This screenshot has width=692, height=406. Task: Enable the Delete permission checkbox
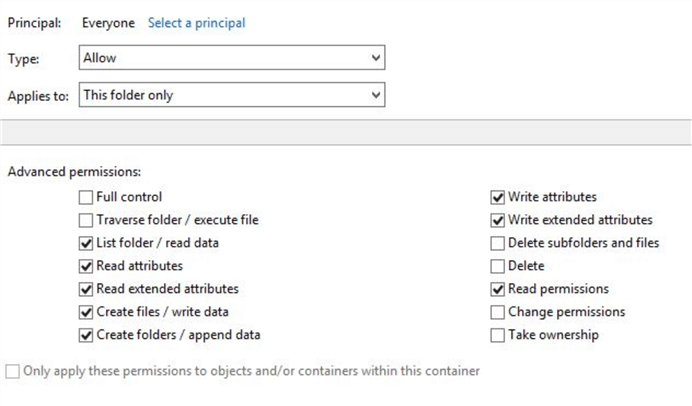tap(497, 266)
